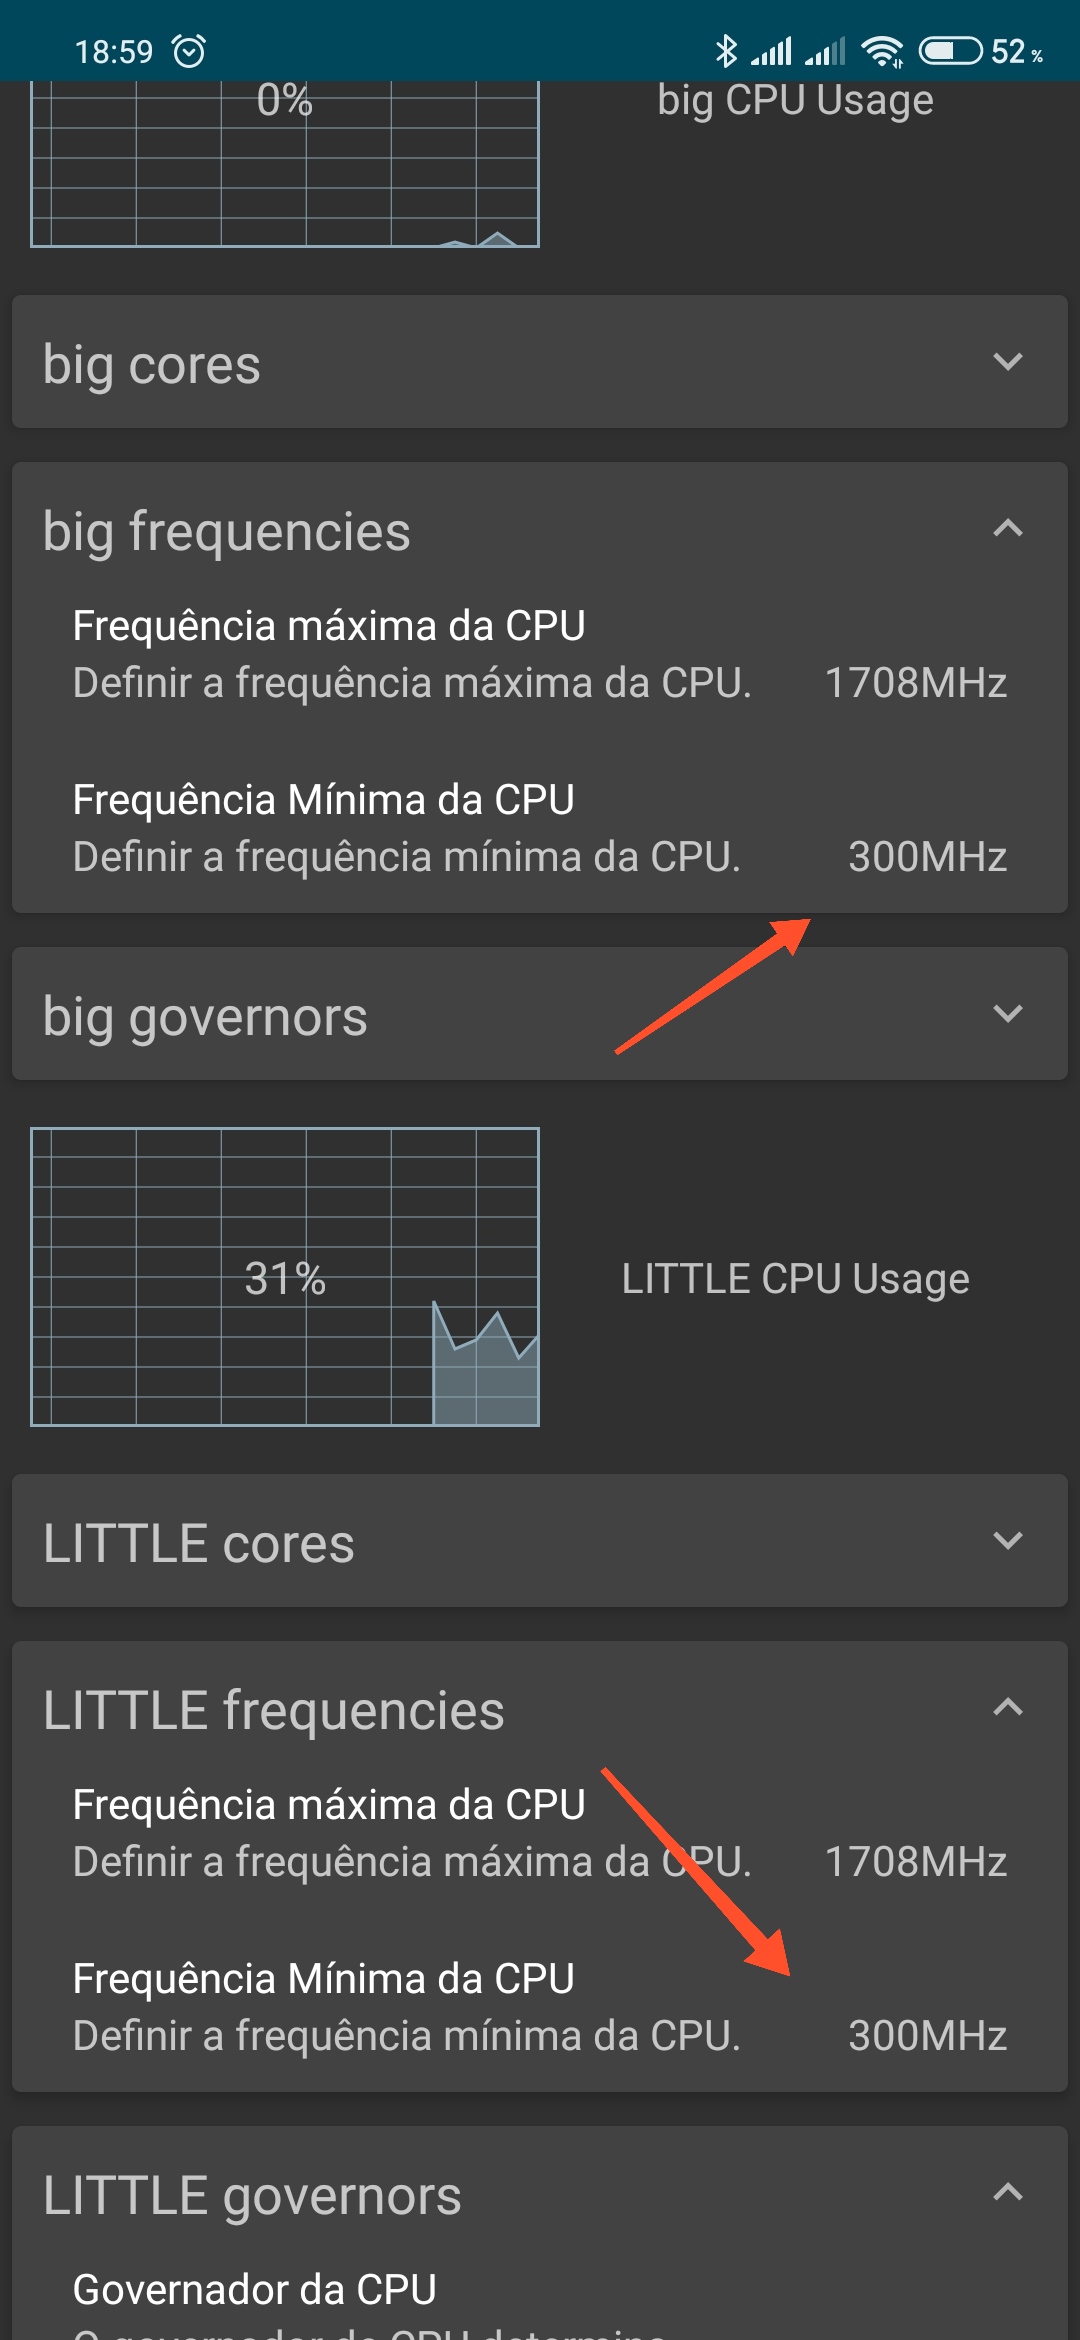Viewport: 1080px width, 2340px height.
Task: Collapse the big frequencies section chevron
Action: (1007, 527)
